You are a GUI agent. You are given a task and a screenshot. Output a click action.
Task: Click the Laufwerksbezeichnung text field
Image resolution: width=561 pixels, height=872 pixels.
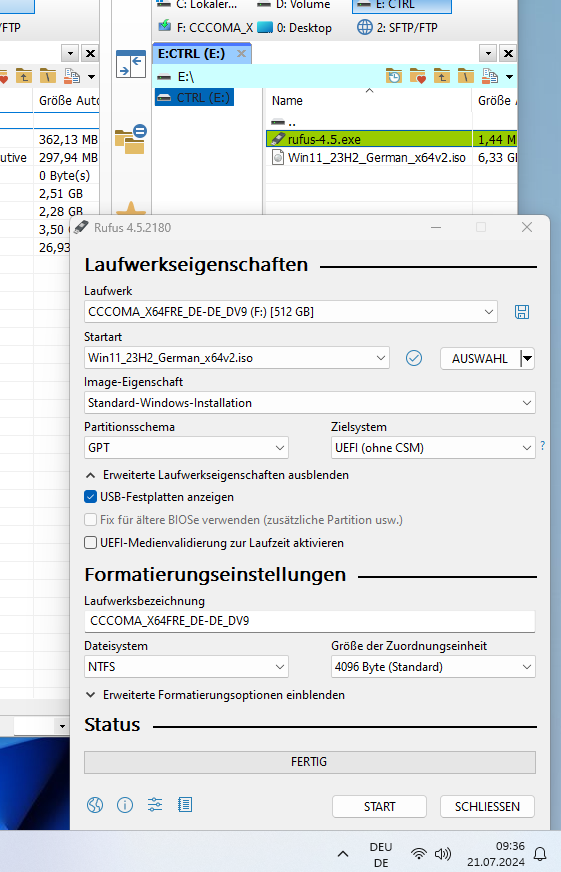[x=310, y=621]
